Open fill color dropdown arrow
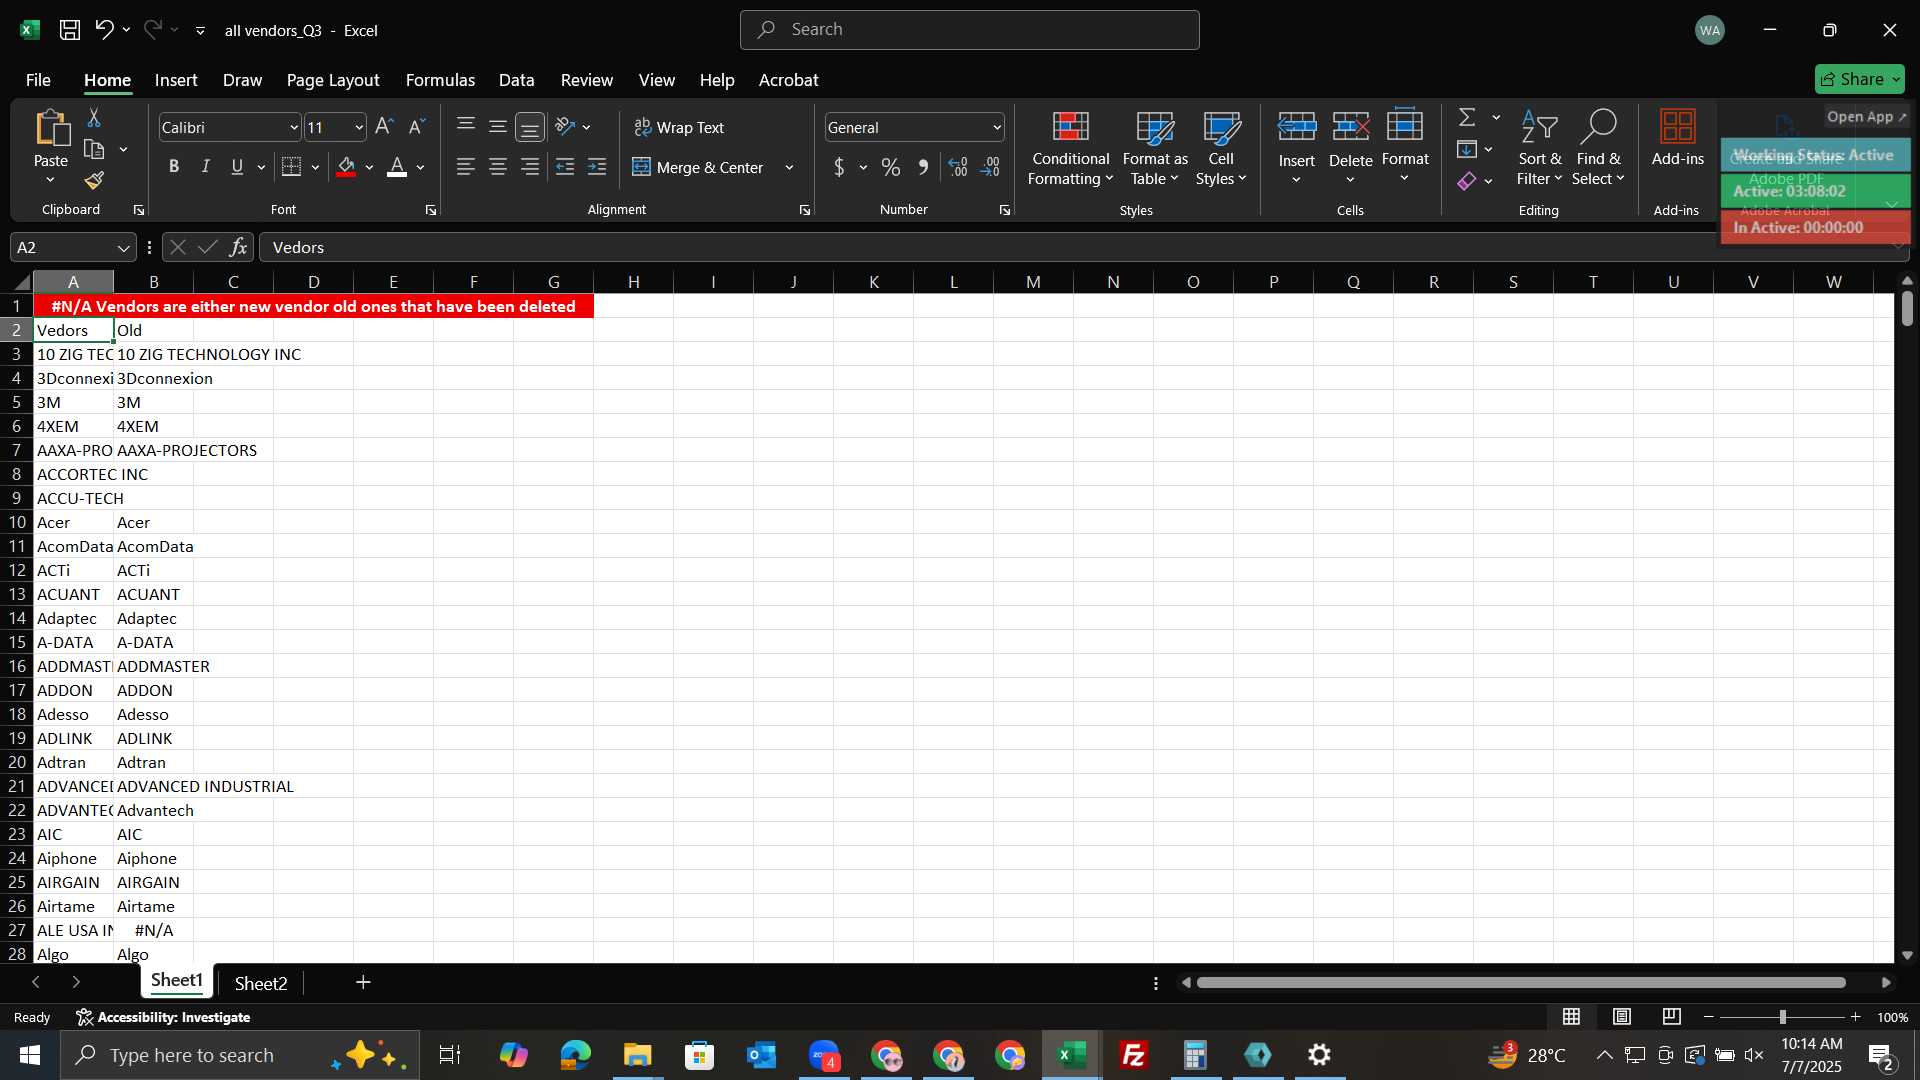 (x=369, y=167)
